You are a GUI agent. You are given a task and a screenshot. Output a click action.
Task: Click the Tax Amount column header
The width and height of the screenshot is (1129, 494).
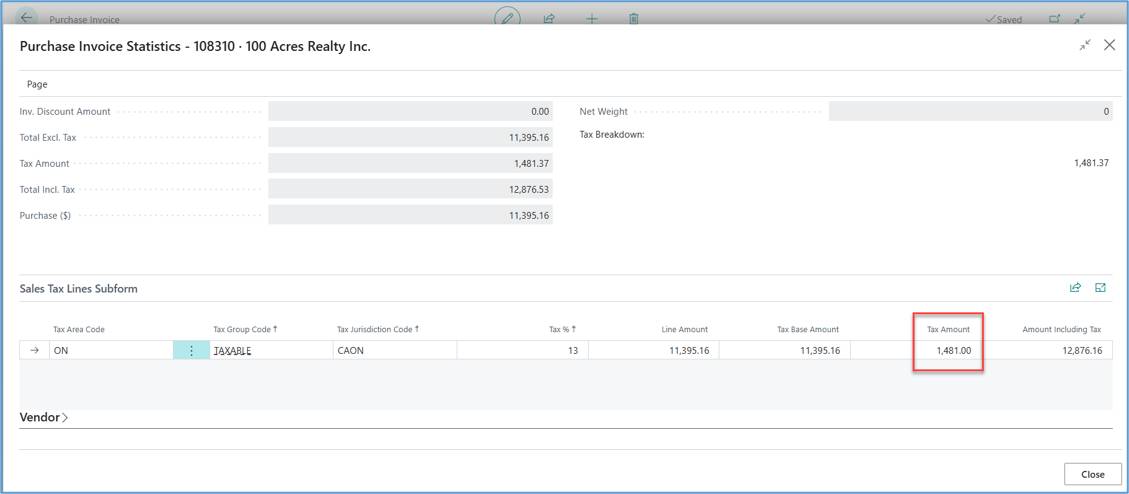pos(948,329)
